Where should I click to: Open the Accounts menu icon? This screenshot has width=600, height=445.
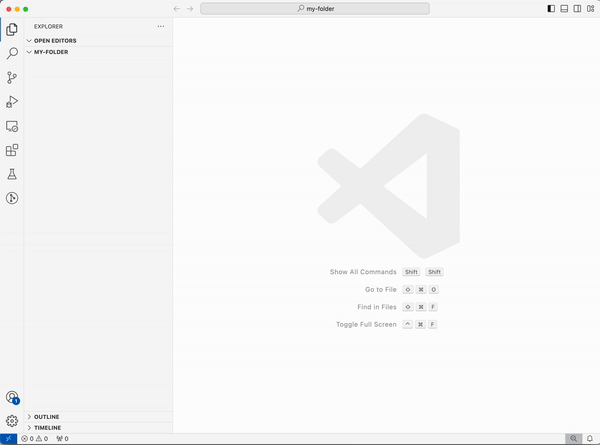[x=12, y=397]
